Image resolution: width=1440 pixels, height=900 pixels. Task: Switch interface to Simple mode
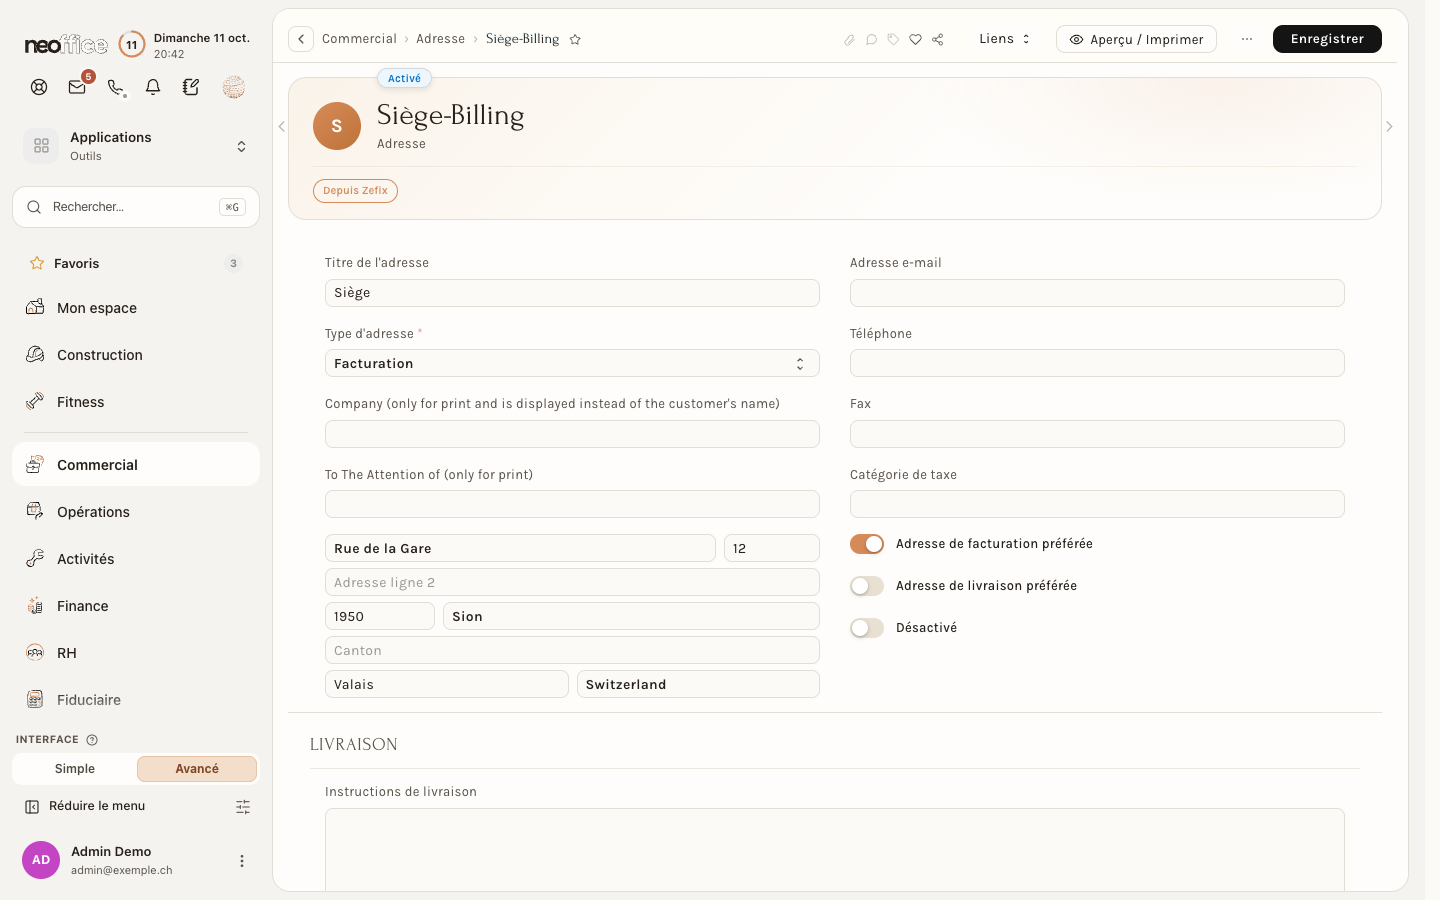click(75, 769)
